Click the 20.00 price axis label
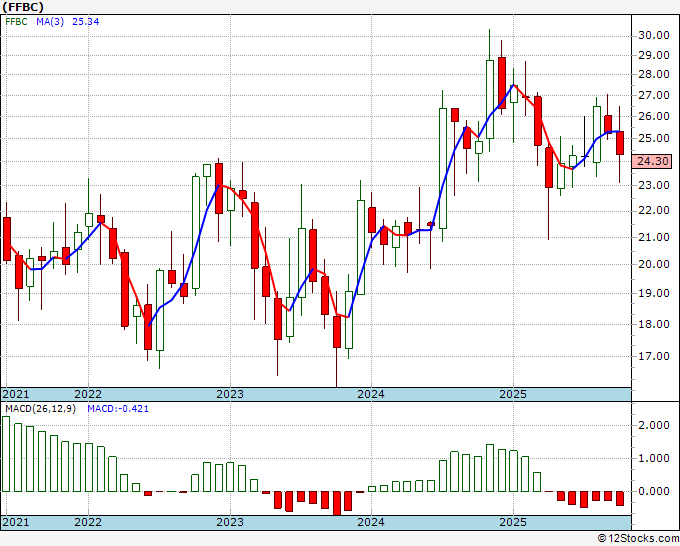This screenshot has height=546, width=680. pyautogui.click(x=654, y=264)
